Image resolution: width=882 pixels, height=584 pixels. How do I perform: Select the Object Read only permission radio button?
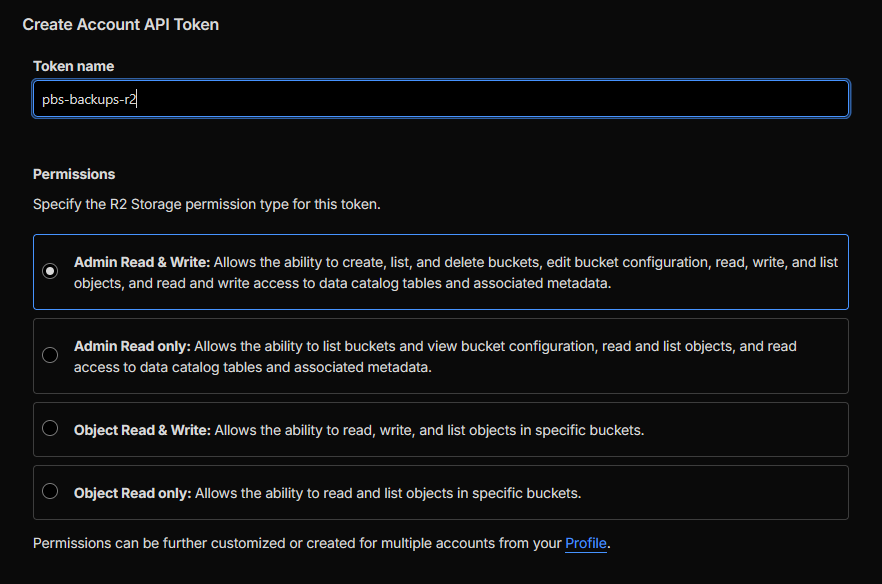[50, 491]
